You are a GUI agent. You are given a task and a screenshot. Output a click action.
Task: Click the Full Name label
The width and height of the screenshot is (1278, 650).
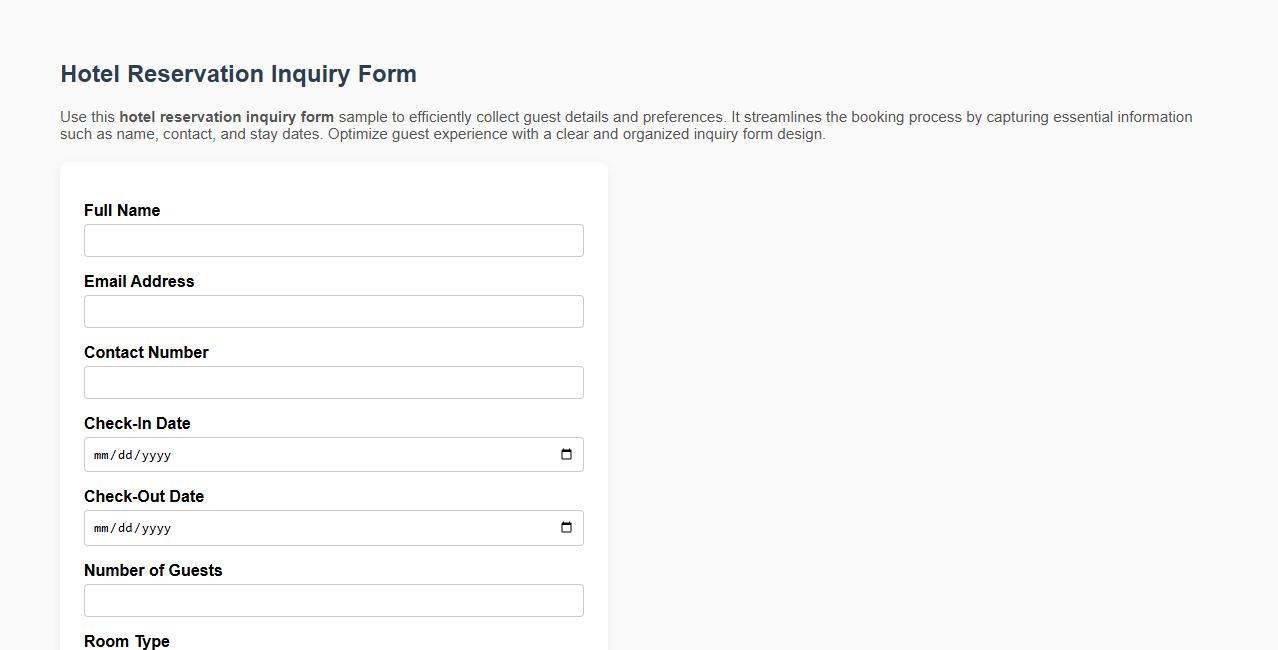(x=122, y=210)
